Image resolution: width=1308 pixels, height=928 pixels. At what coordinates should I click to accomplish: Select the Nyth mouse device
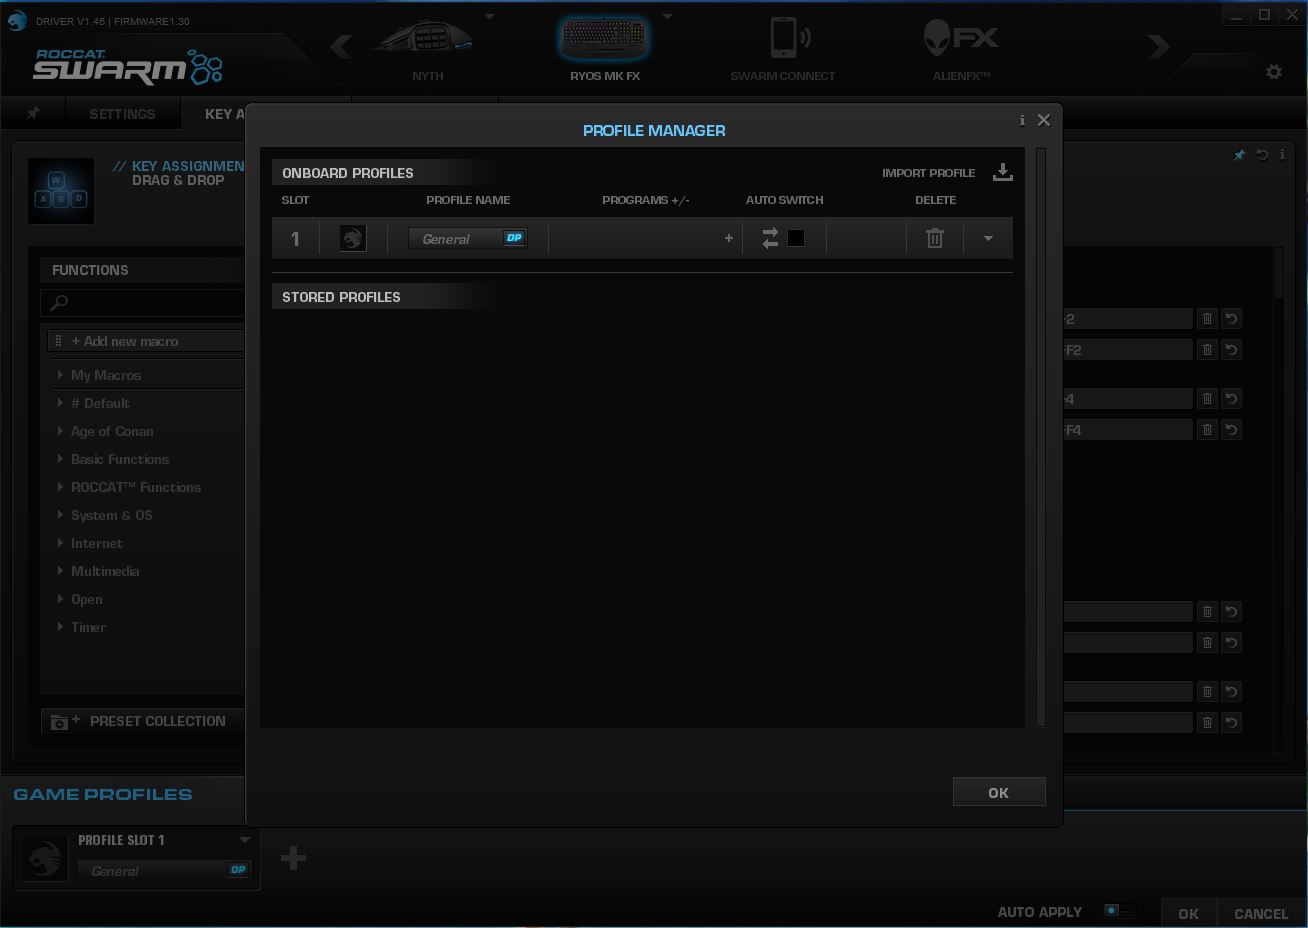(427, 50)
